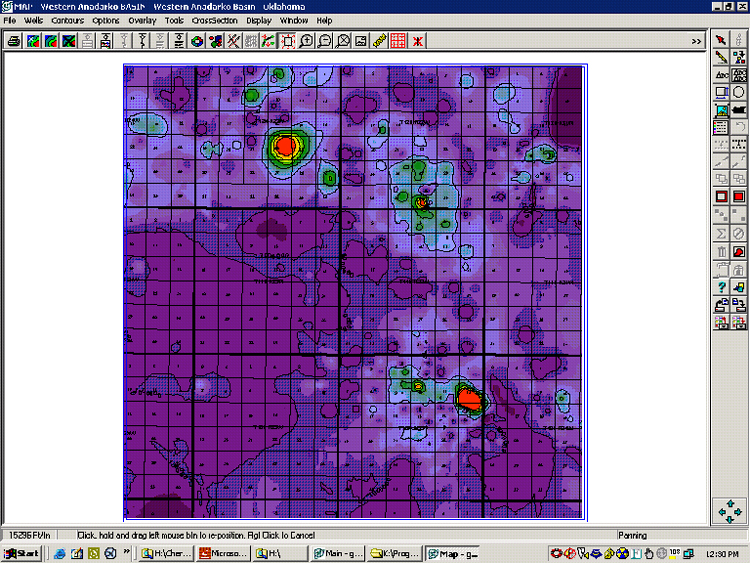Click the taskbar clock showing 12:30 PM

click(722, 554)
